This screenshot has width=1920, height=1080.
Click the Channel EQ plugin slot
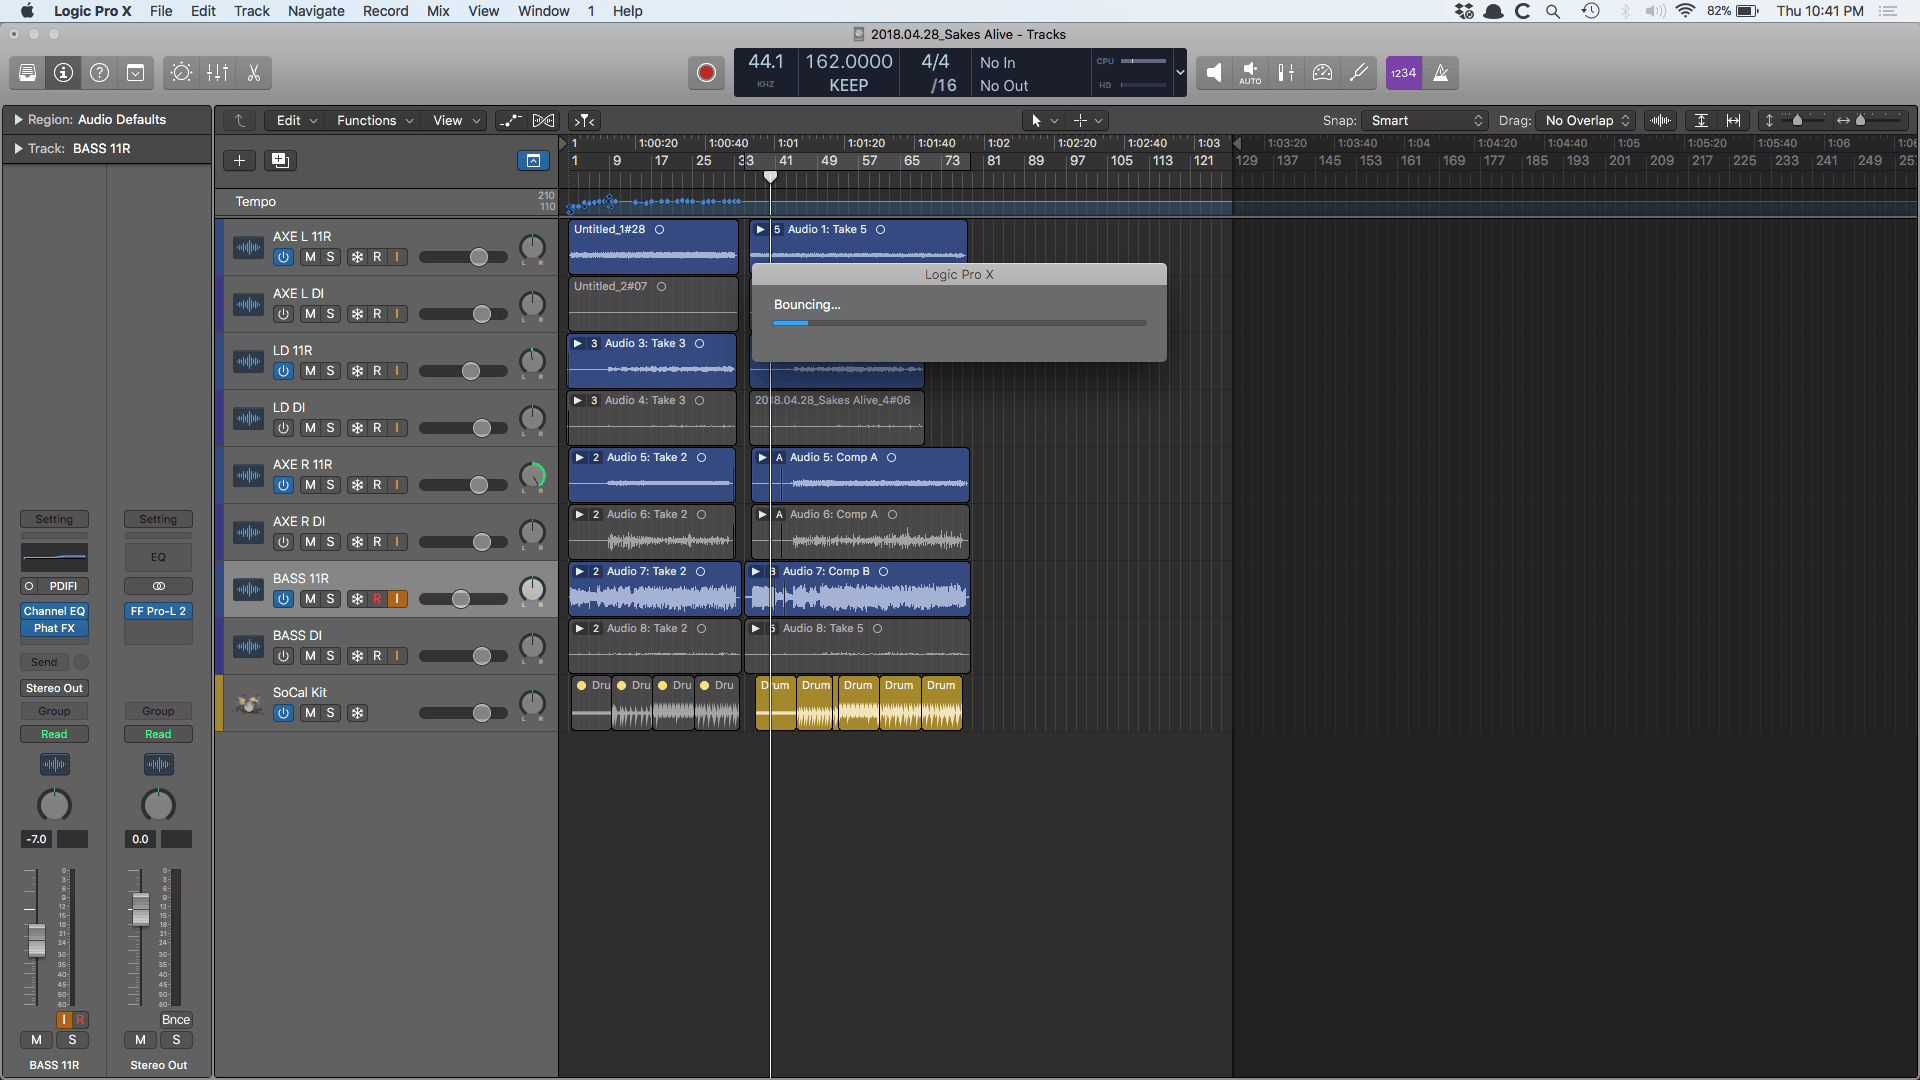point(55,612)
